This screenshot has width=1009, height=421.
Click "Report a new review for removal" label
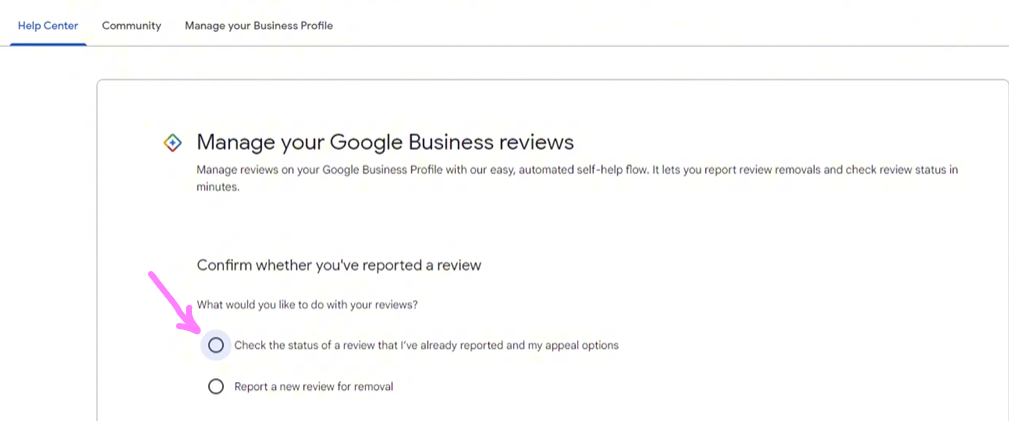313,386
